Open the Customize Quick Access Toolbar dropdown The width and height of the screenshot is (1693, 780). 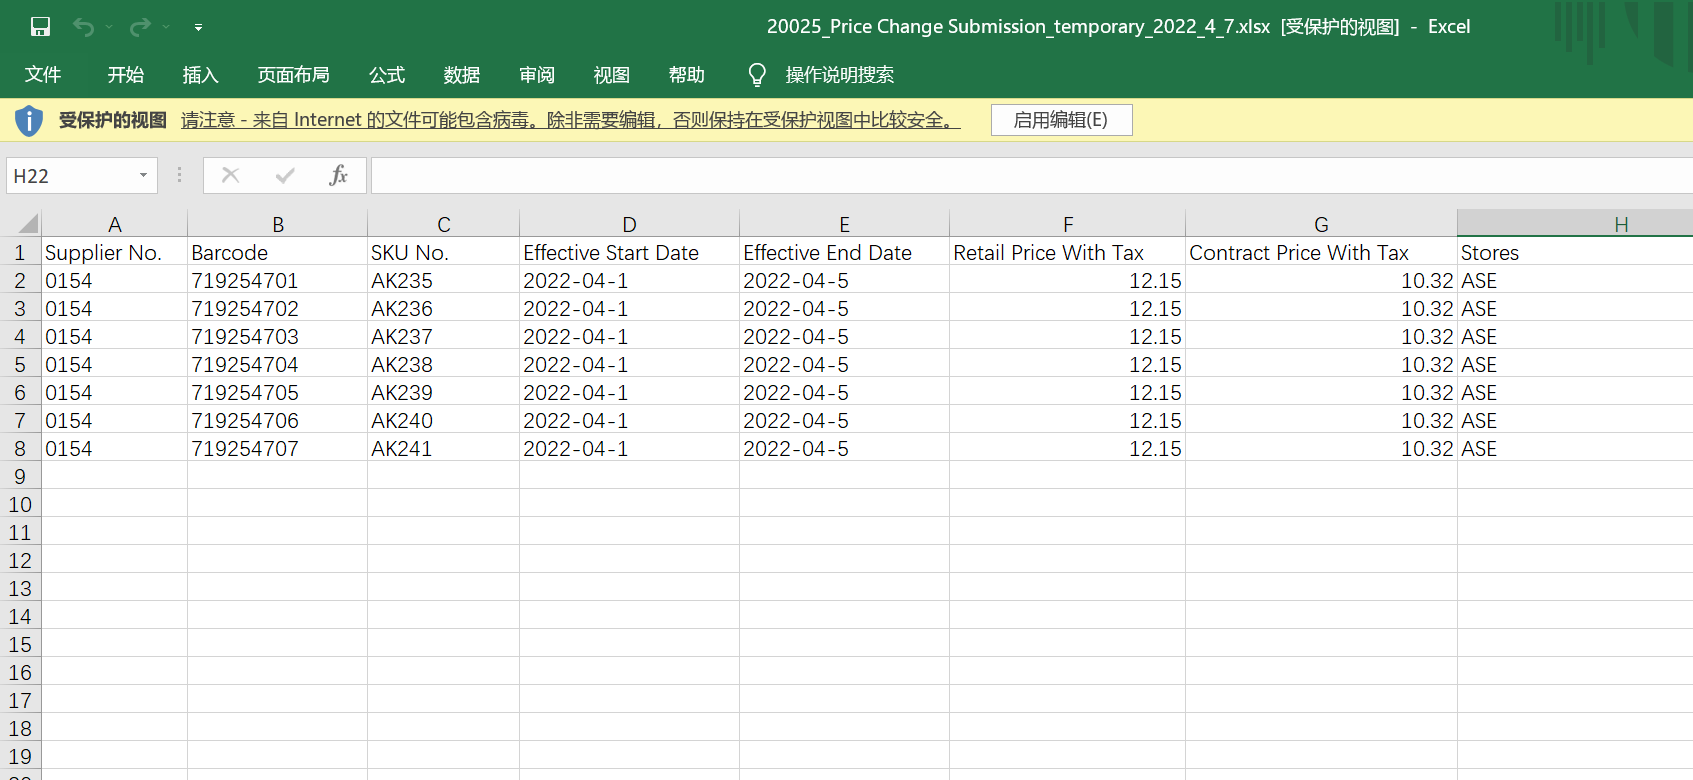[198, 28]
